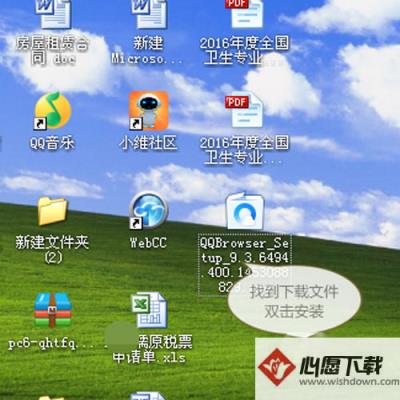400x400 pixels.
Task: Click the WebCC label text
Action: pyautogui.click(x=148, y=242)
